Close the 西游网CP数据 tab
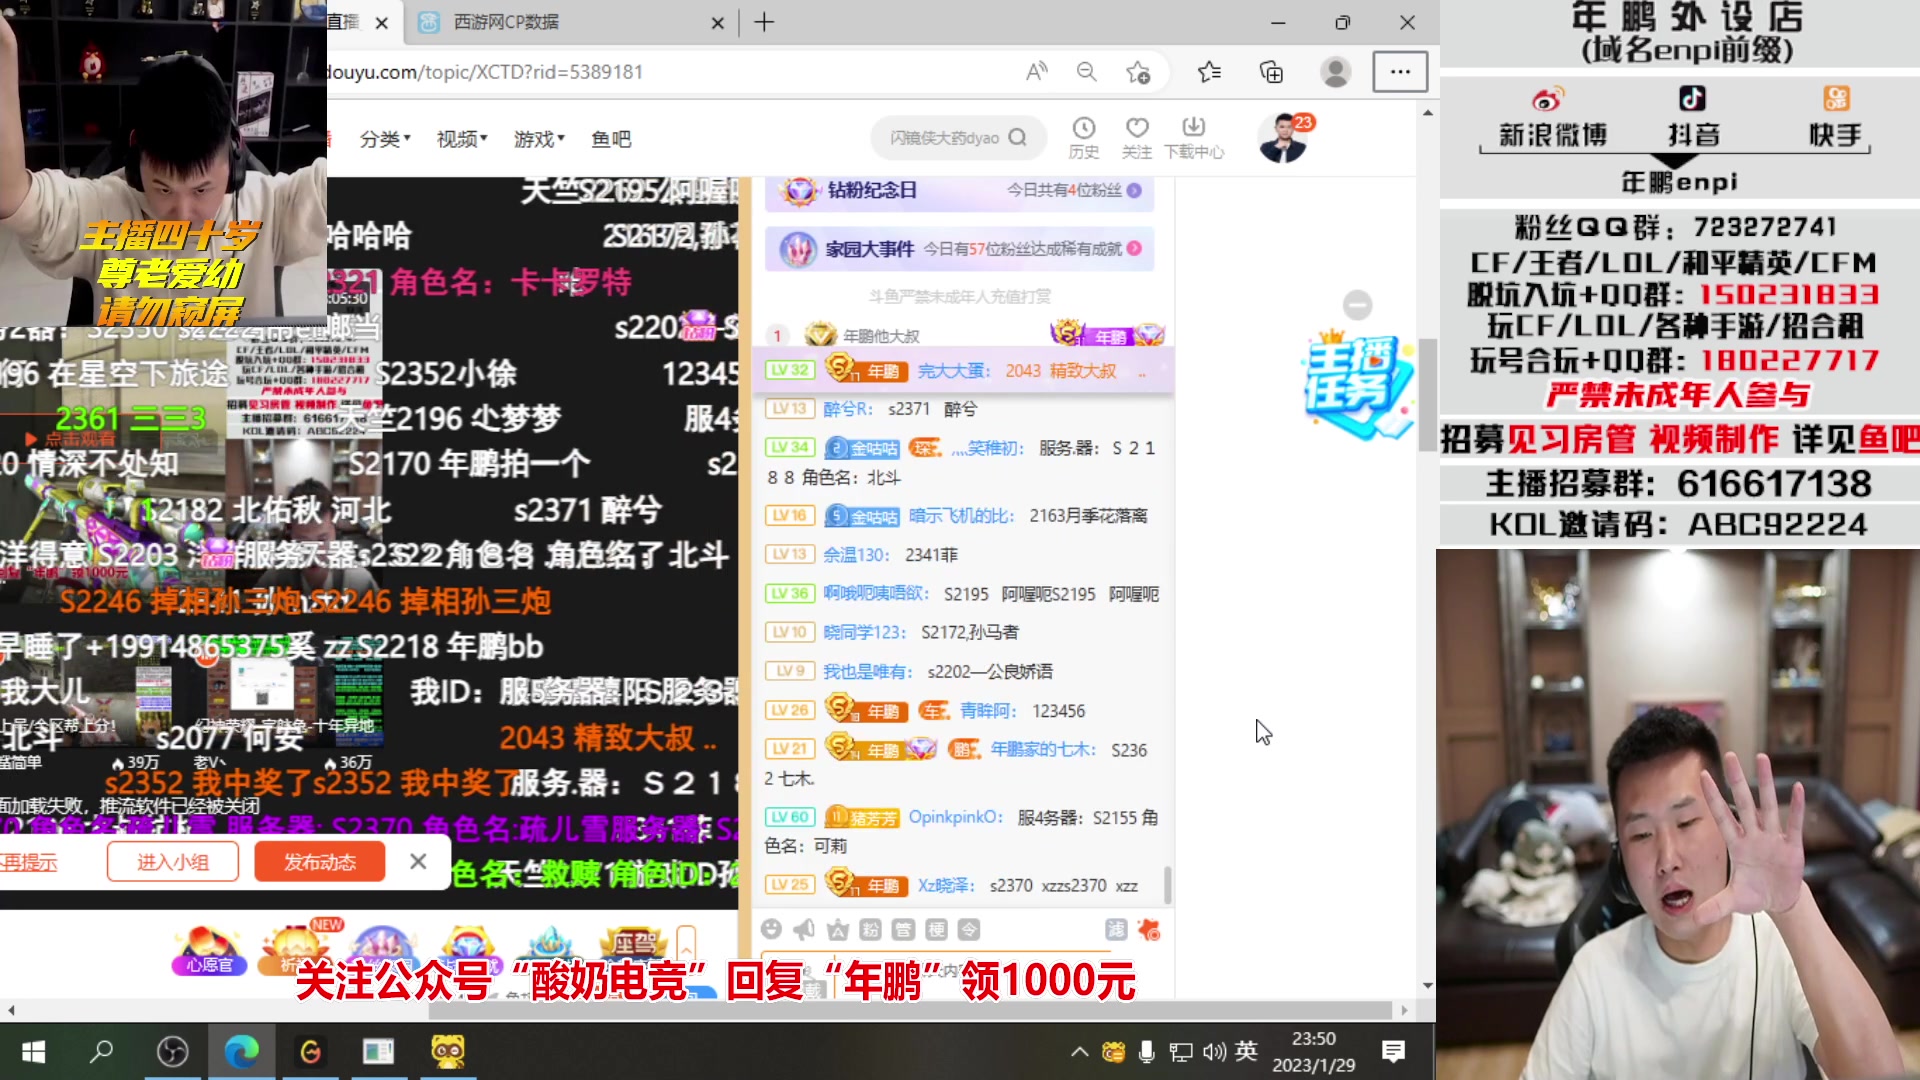Image resolution: width=1920 pixels, height=1080 pixels. 717,23
